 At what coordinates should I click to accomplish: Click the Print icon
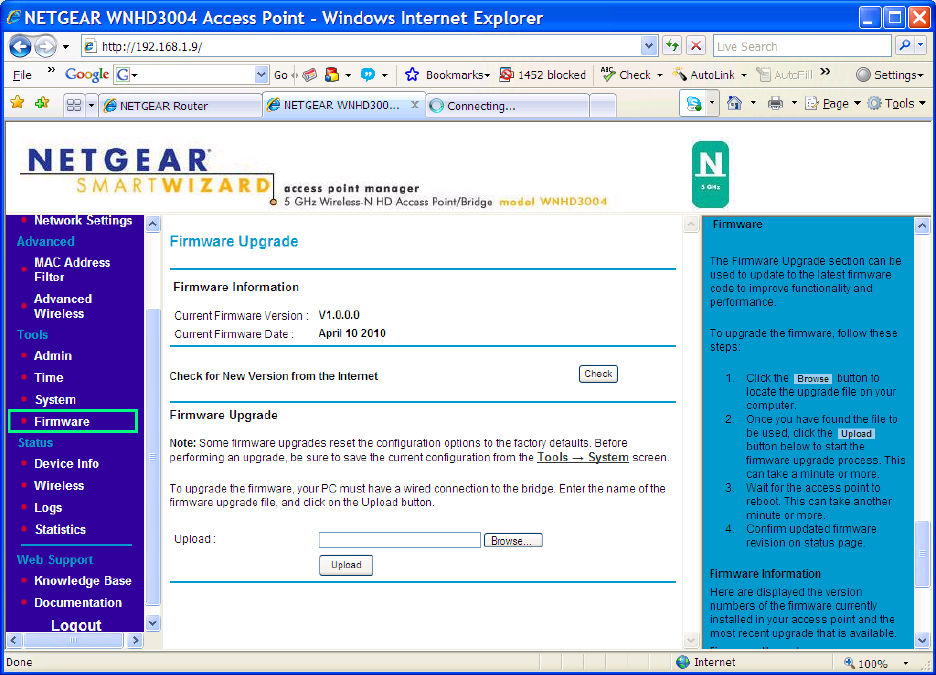tap(775, 104)
